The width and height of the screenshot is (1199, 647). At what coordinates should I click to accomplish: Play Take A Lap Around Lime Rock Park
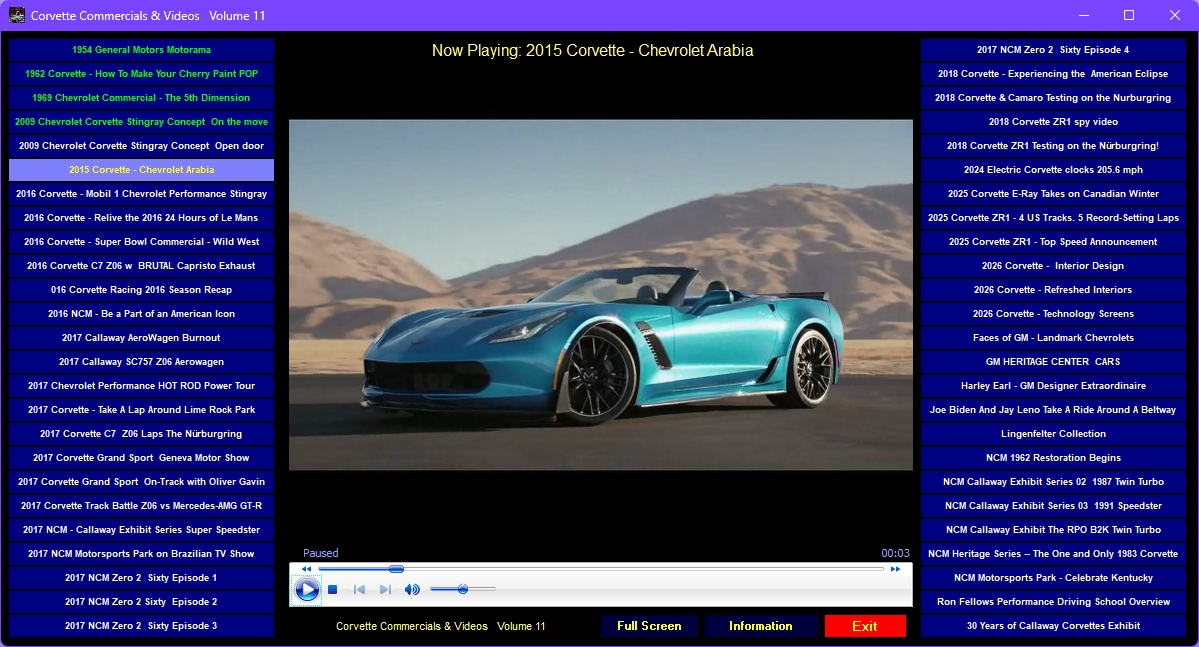click(141, 410)
